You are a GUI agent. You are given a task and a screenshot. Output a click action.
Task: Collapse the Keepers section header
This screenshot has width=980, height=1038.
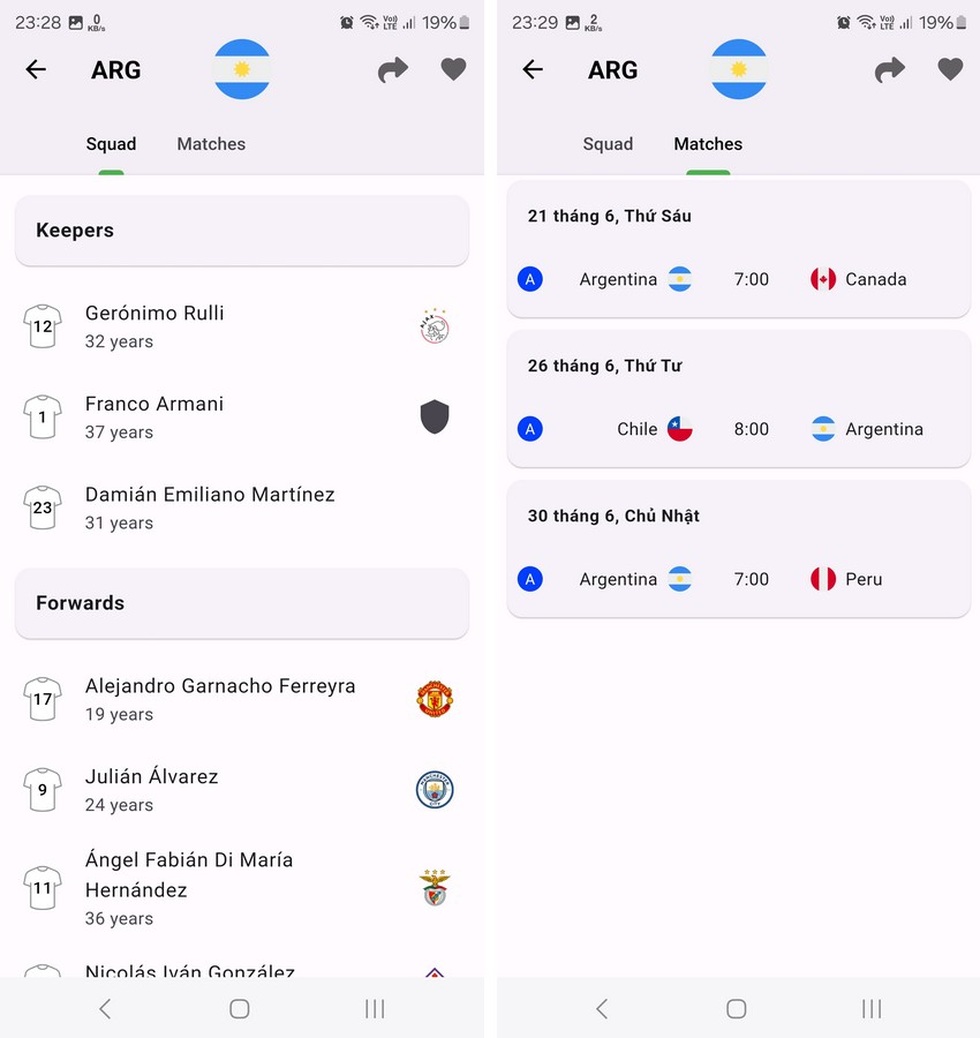point(241,230)
